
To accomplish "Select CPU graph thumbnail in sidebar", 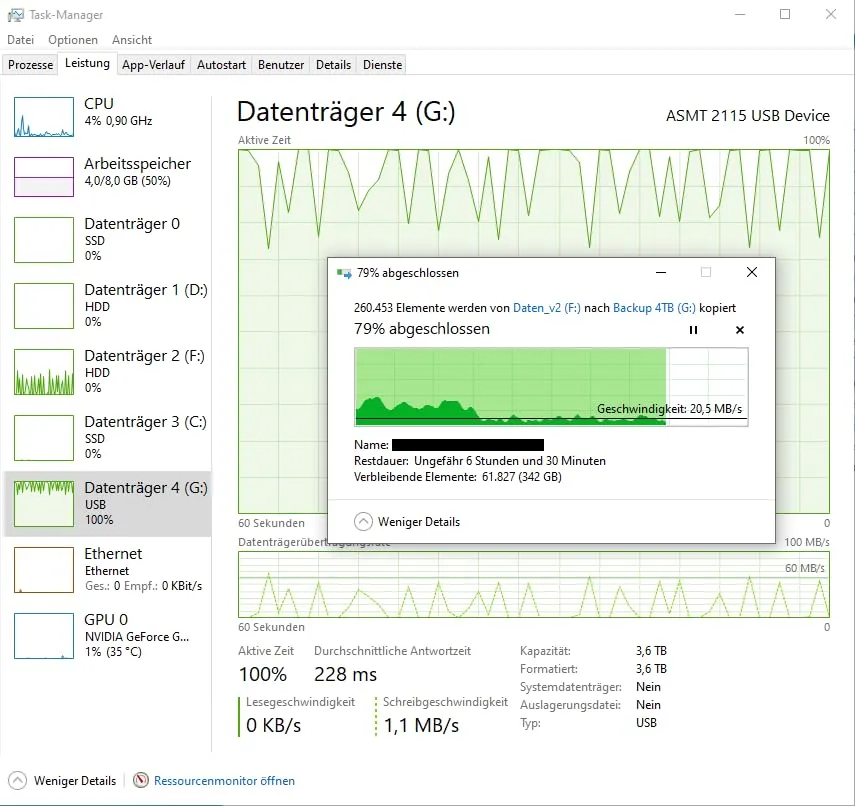I will [44, 117].
